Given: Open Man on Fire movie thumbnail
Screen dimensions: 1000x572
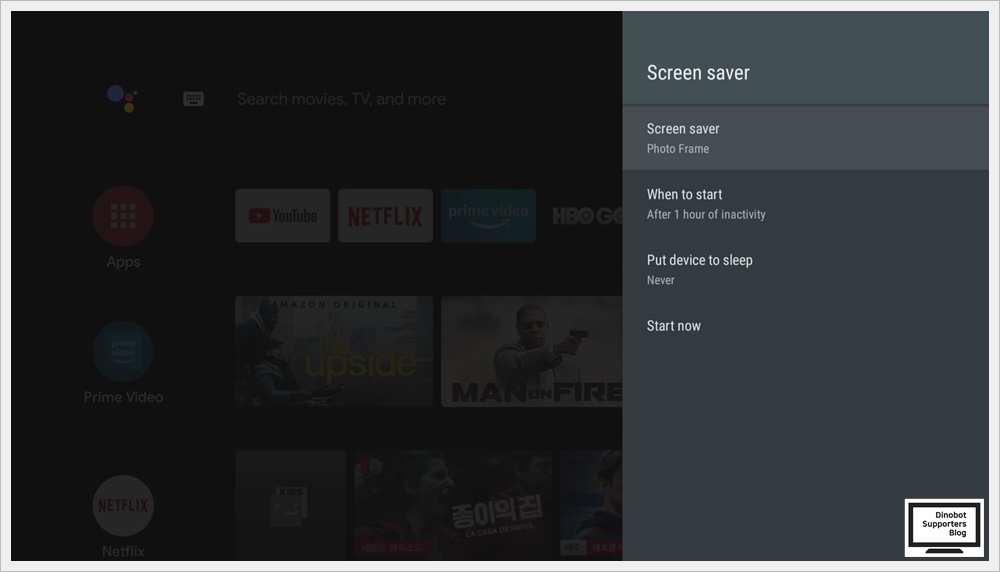Looking at the screenshot, I should point(532,351).
